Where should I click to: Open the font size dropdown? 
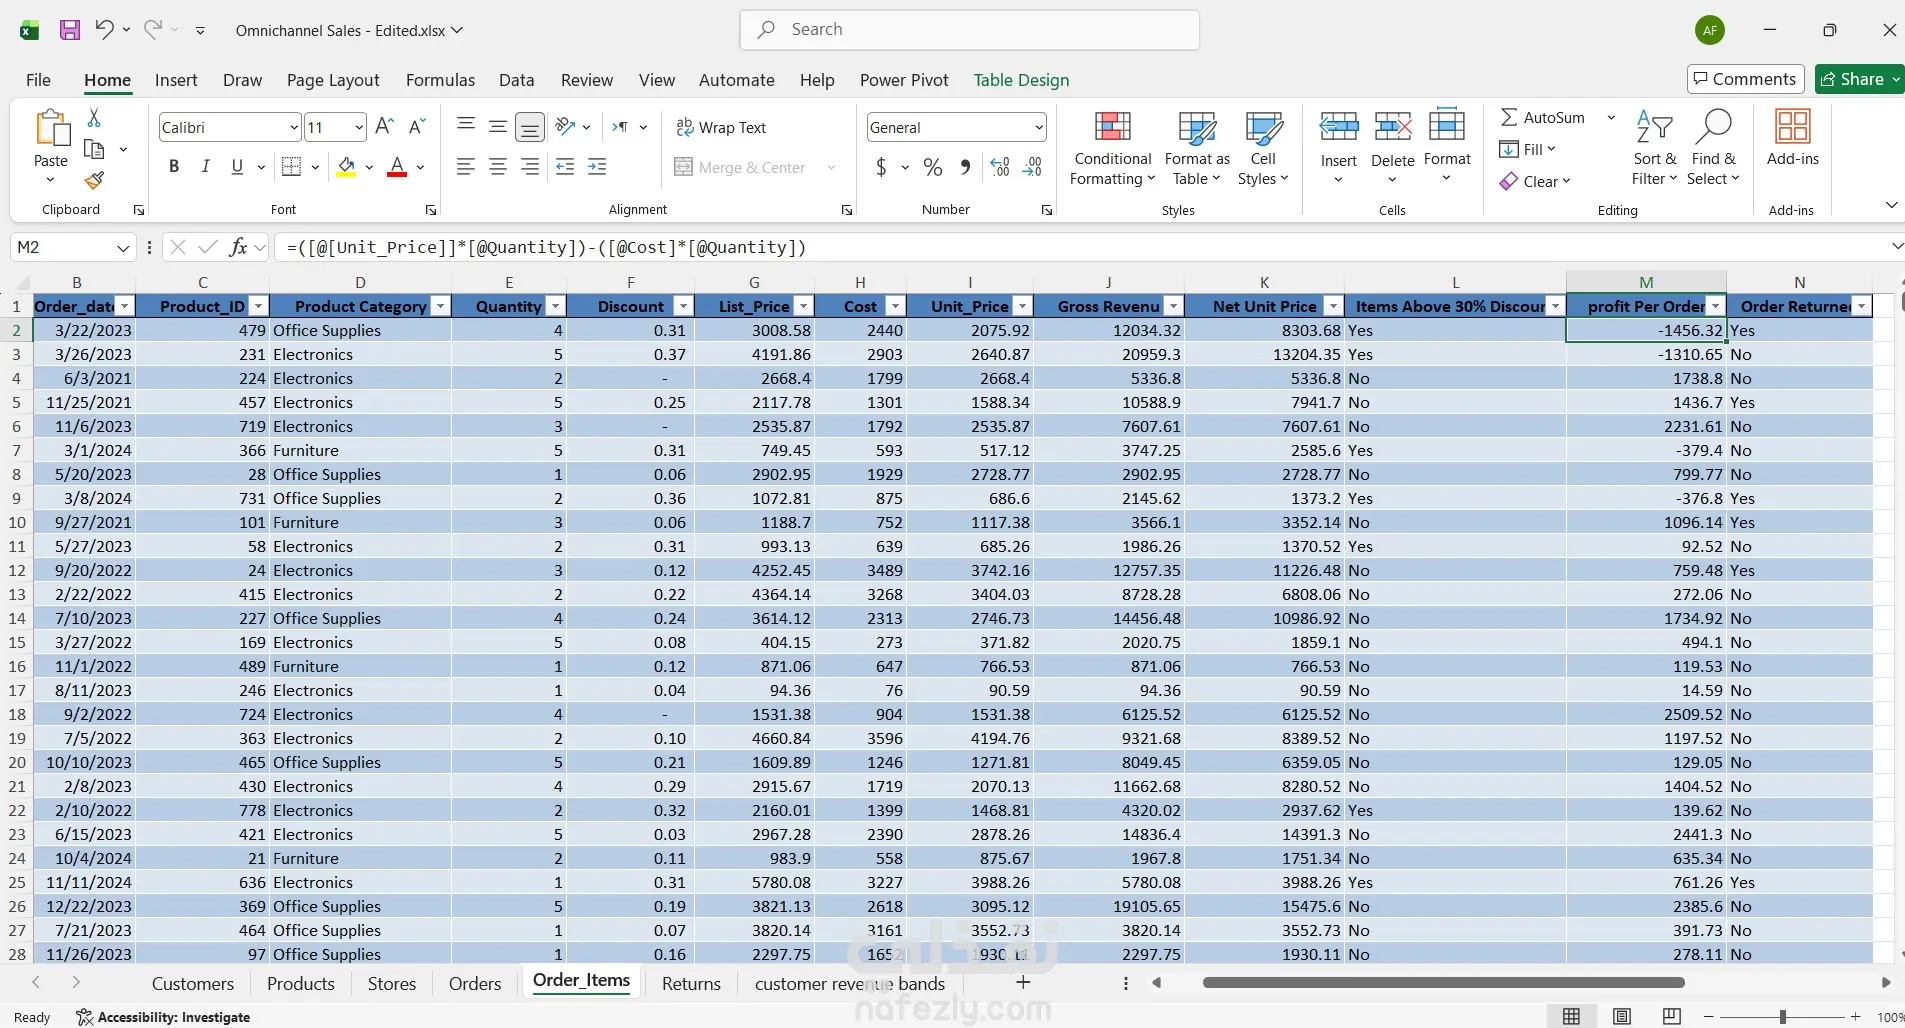(x=358, y=127)
